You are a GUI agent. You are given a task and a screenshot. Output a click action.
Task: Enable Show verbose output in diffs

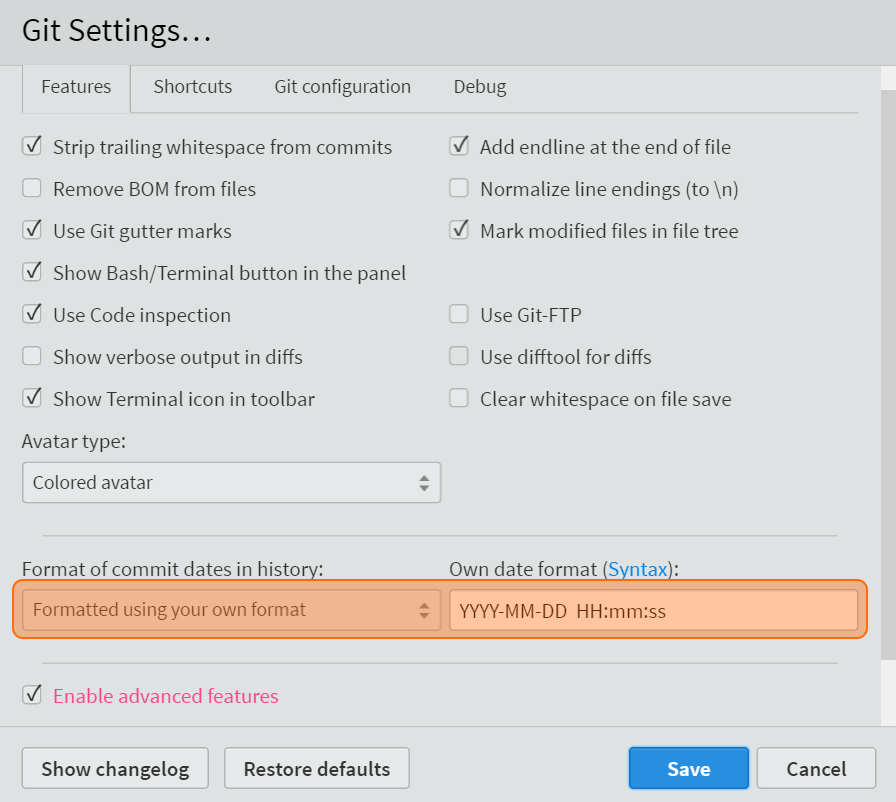[32, 356]
